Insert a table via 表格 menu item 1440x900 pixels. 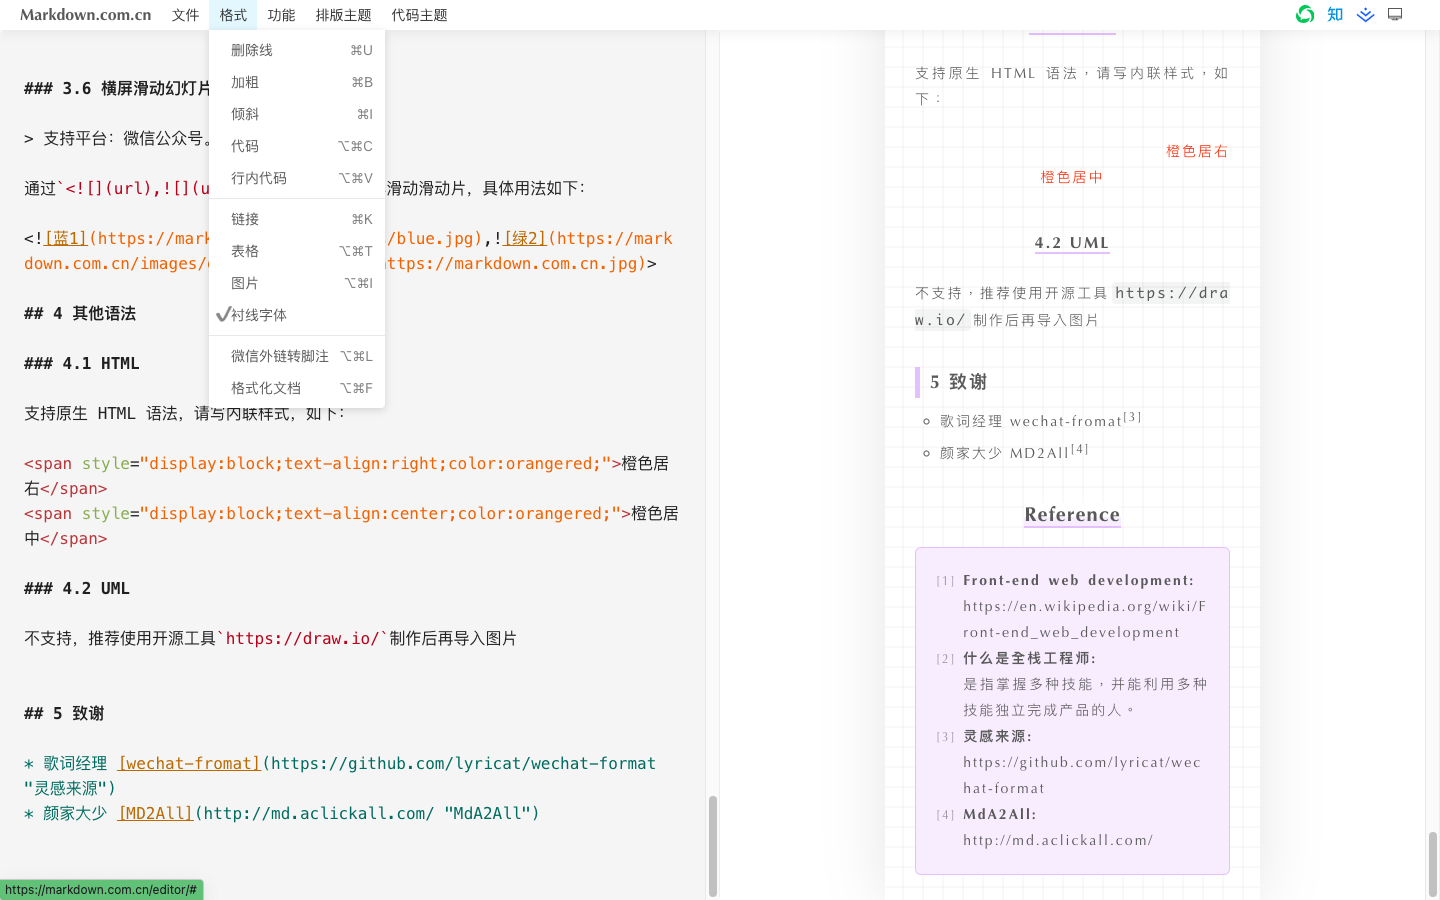244,250
